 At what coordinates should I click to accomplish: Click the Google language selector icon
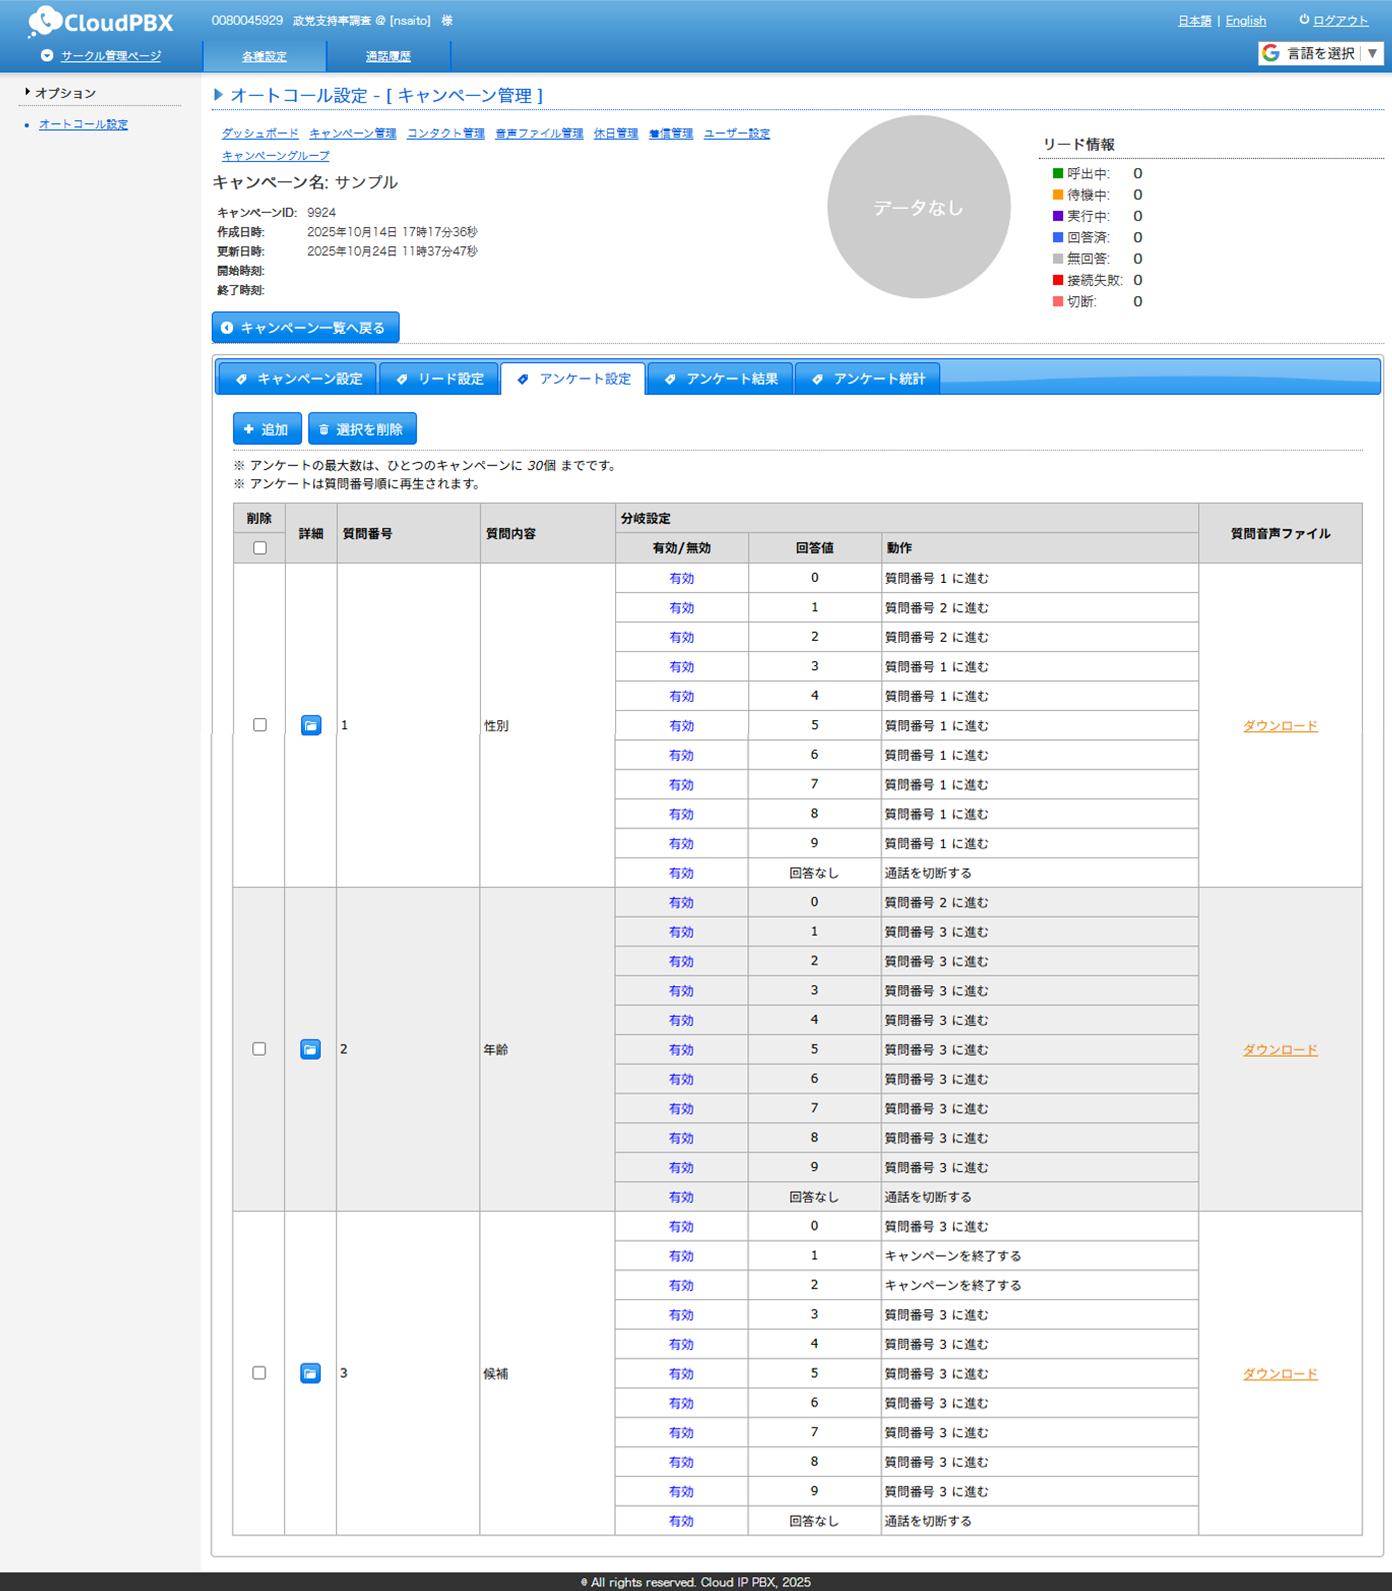tap(1271, 53)
